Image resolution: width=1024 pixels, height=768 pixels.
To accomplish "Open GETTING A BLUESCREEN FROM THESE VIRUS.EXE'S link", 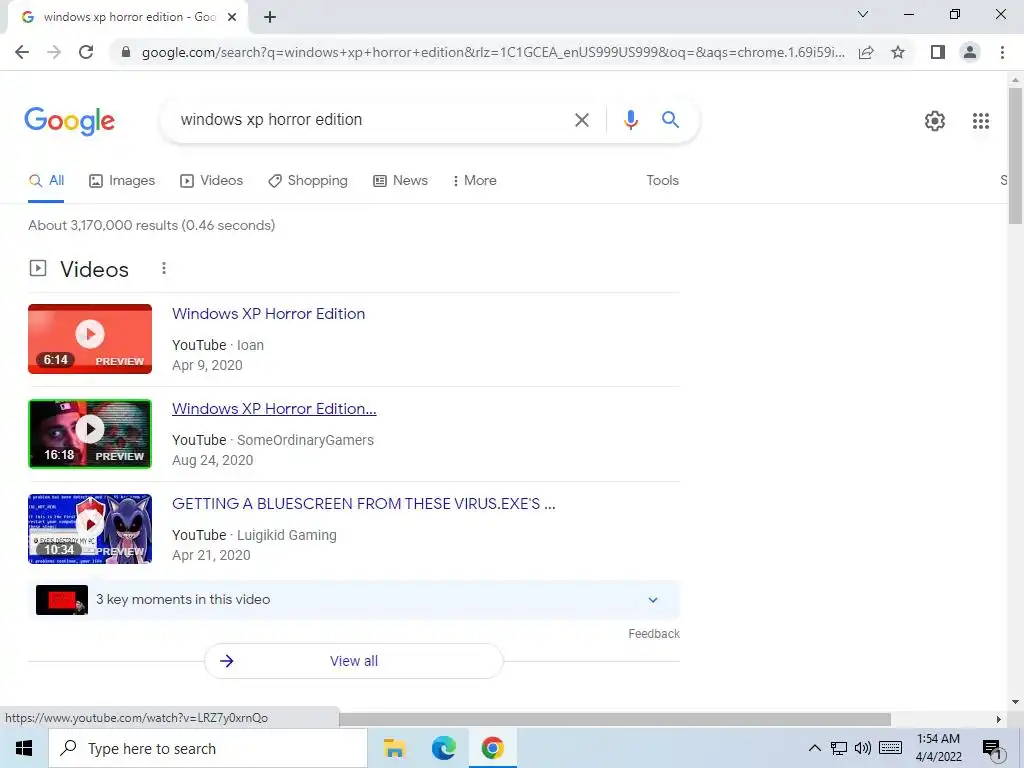I will pyautogui.click(x=364, y=504).
